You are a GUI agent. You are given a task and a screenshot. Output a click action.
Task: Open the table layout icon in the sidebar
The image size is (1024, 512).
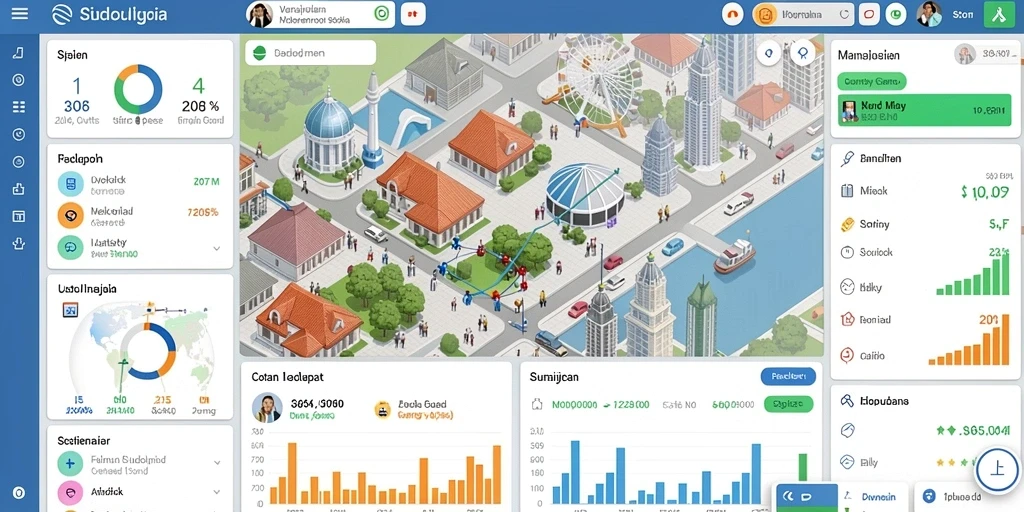pos(18,216)
